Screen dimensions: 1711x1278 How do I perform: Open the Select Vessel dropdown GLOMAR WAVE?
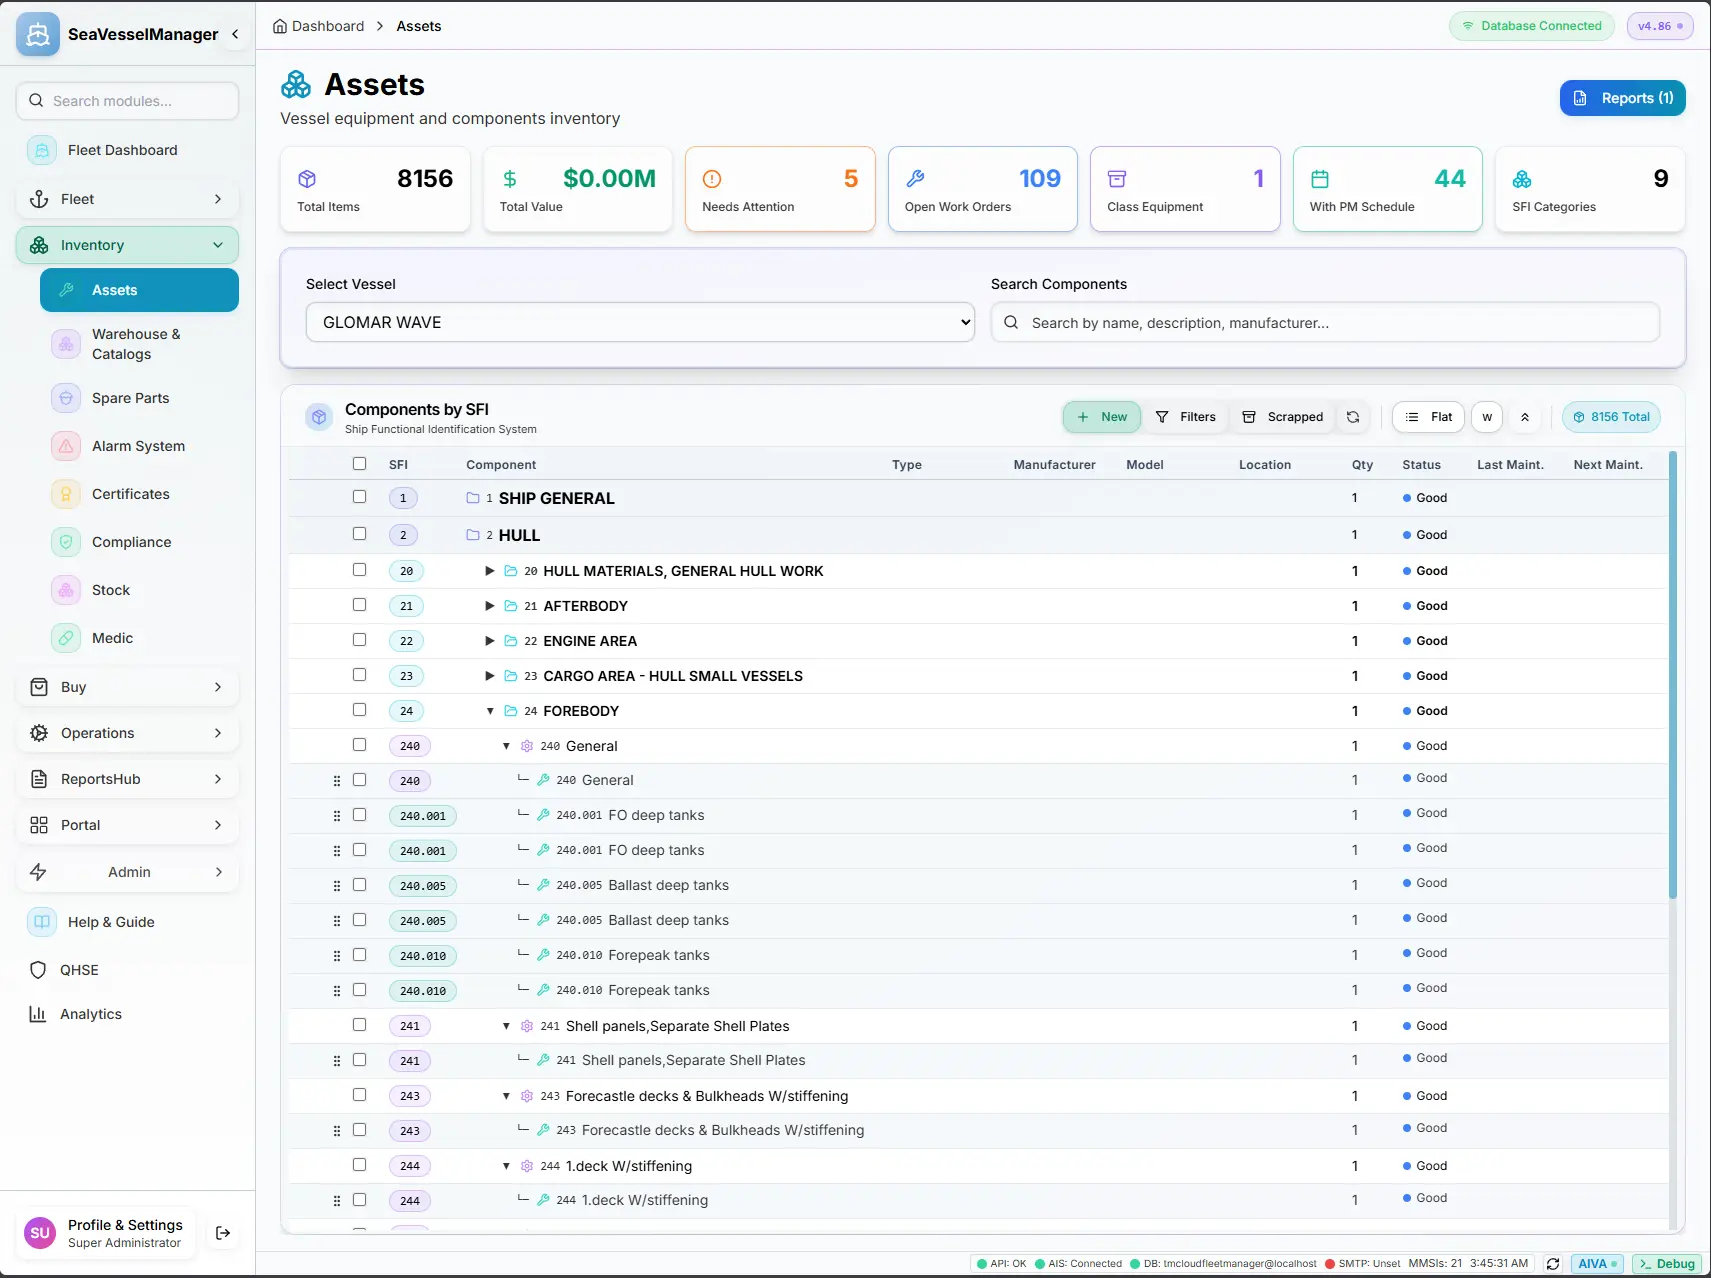tap(640, 322)
